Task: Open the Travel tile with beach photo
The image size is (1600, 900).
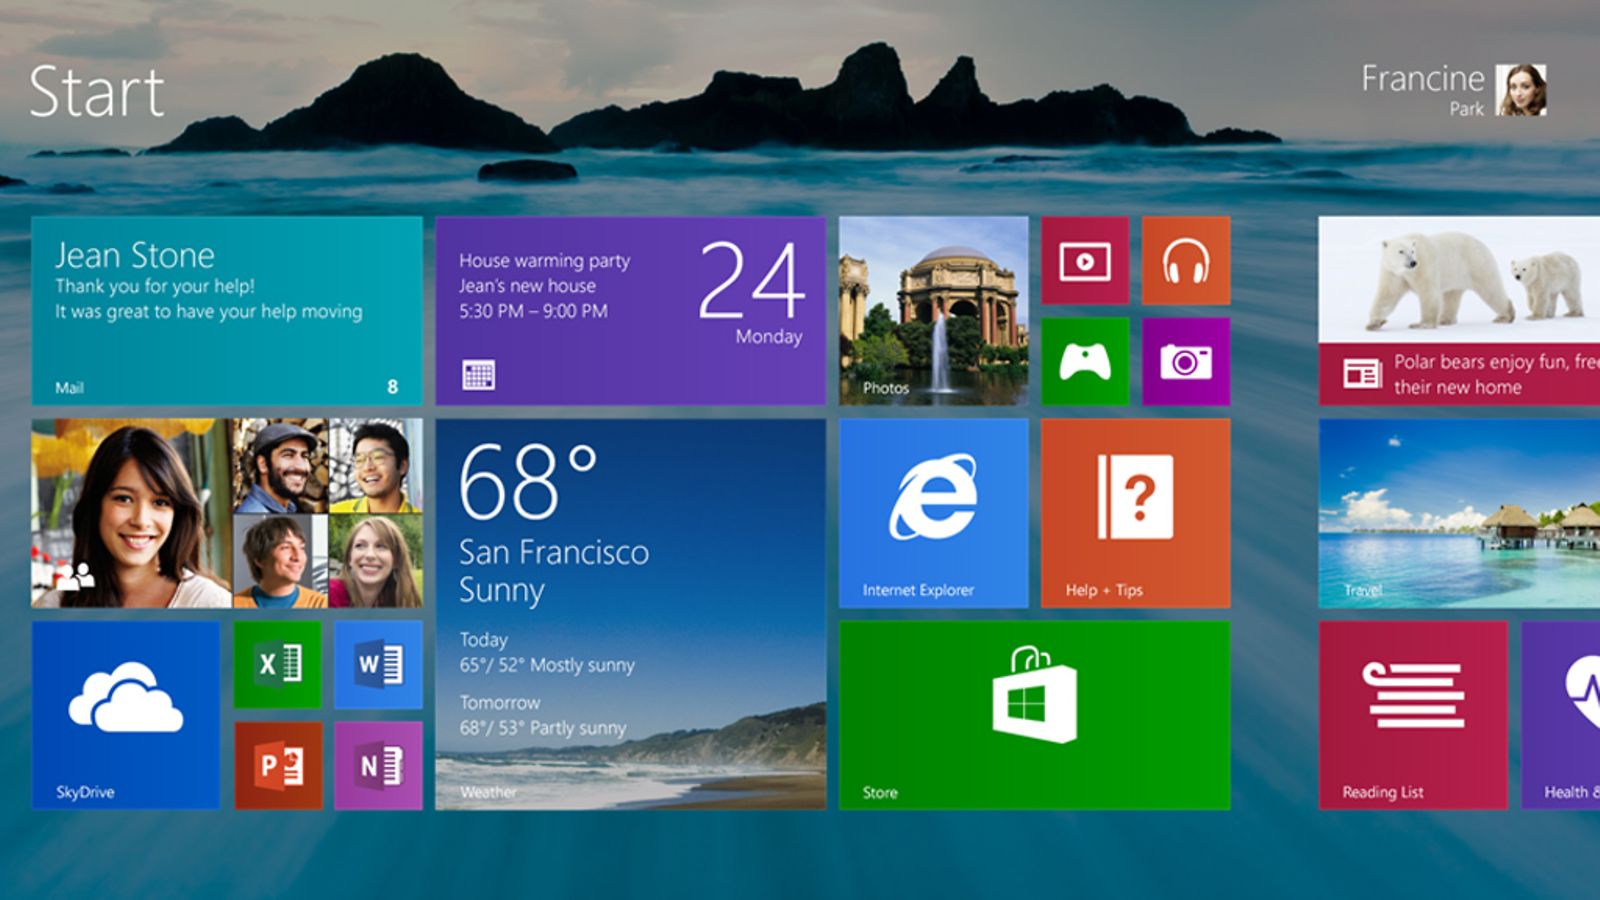Action: click(x=1460, y=513)
